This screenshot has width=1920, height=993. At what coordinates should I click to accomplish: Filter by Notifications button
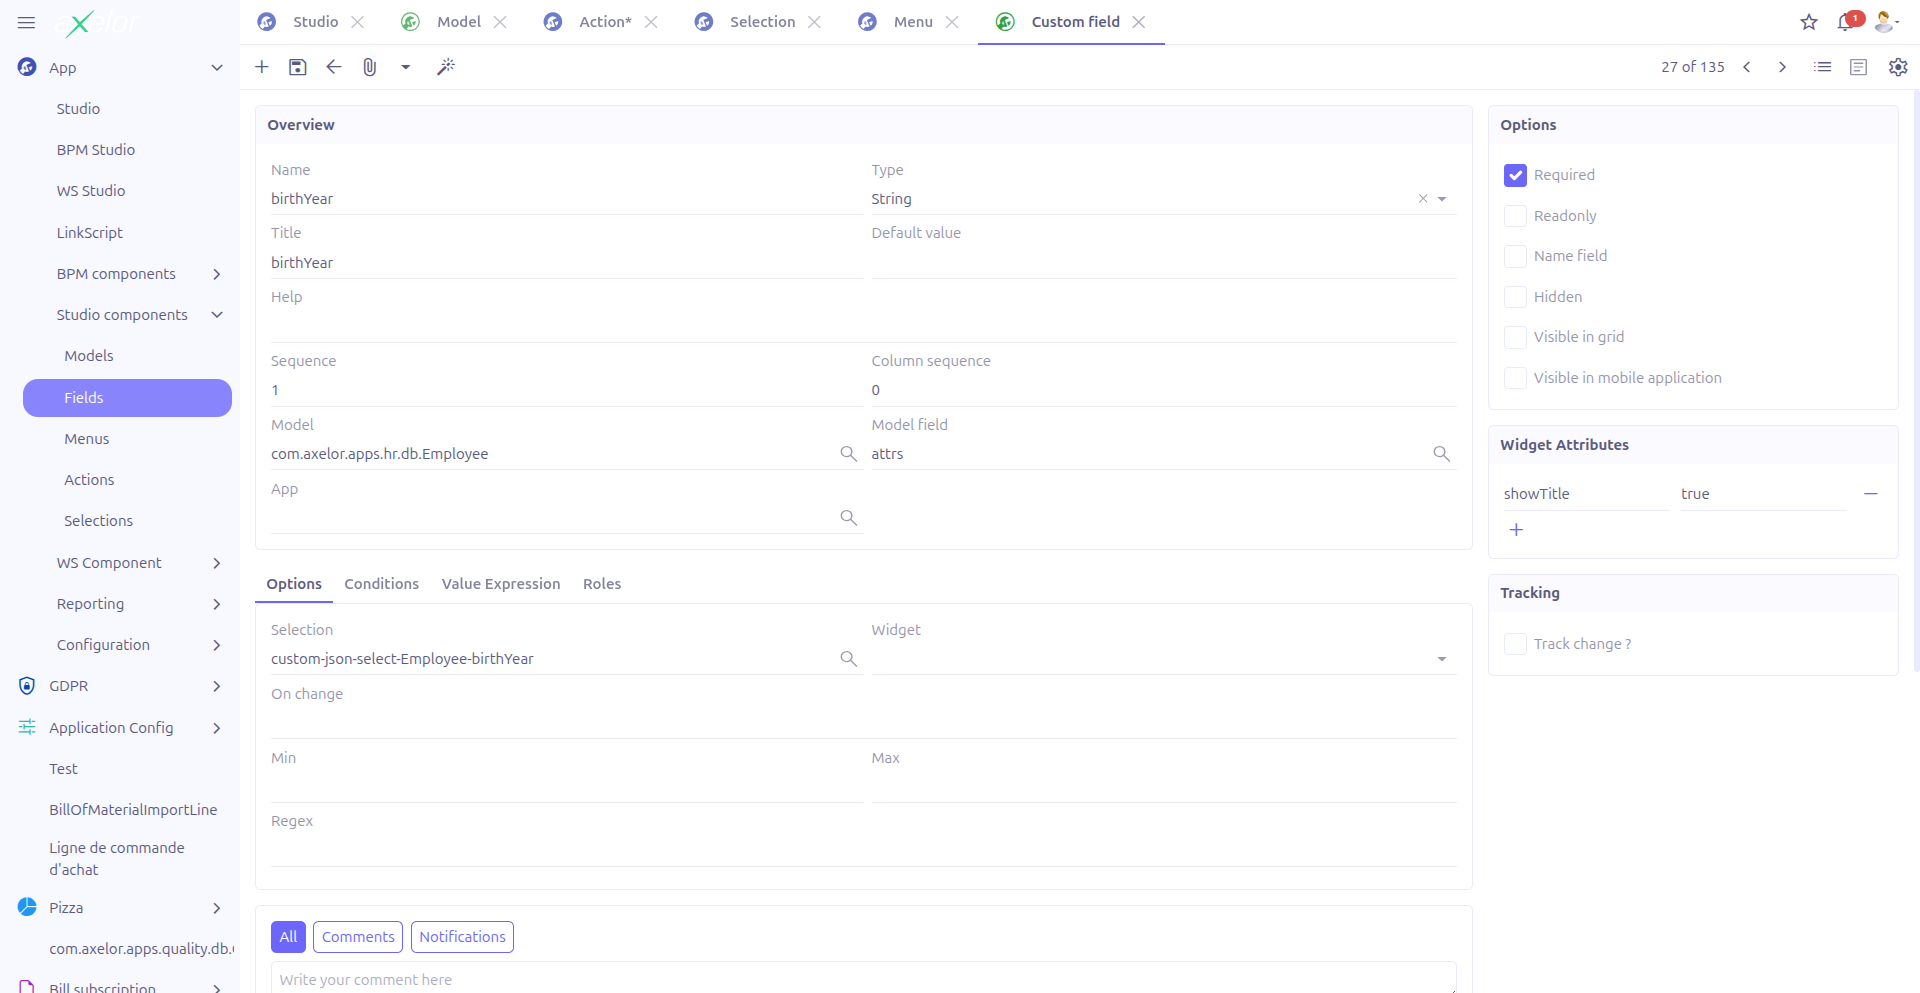pyautogui.click(x=462, y=937)
